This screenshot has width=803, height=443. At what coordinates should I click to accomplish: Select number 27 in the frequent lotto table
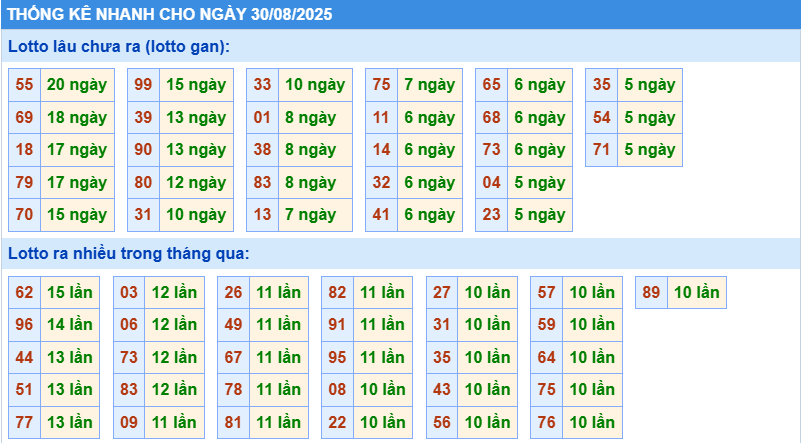pyautogui.click(x=442, y=292)
